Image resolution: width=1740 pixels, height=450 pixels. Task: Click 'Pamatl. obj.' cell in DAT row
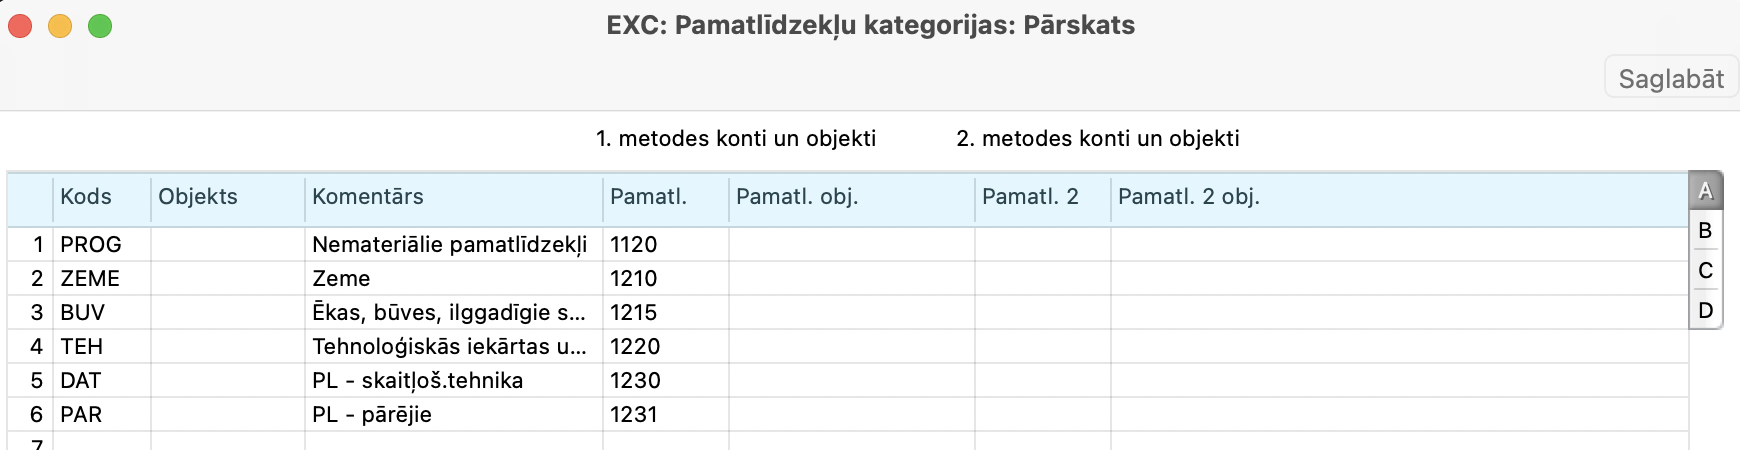(850, 381)
